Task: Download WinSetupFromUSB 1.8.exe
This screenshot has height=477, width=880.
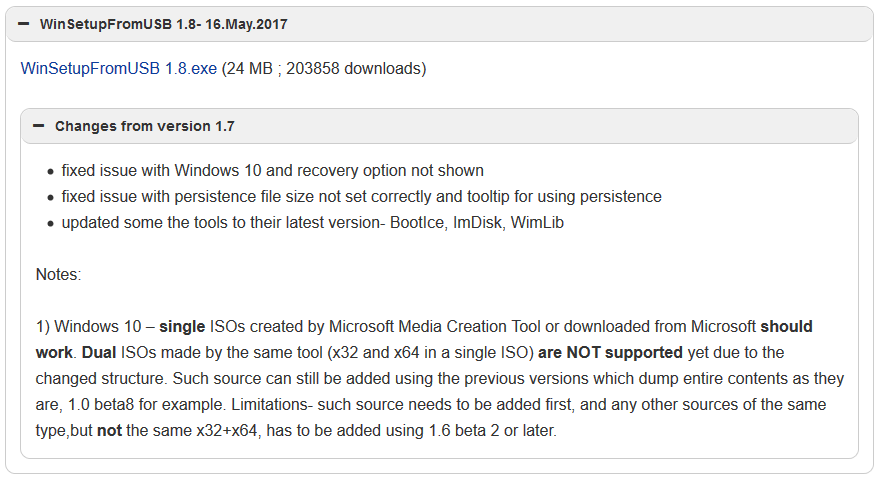Action: pos(118,68)
